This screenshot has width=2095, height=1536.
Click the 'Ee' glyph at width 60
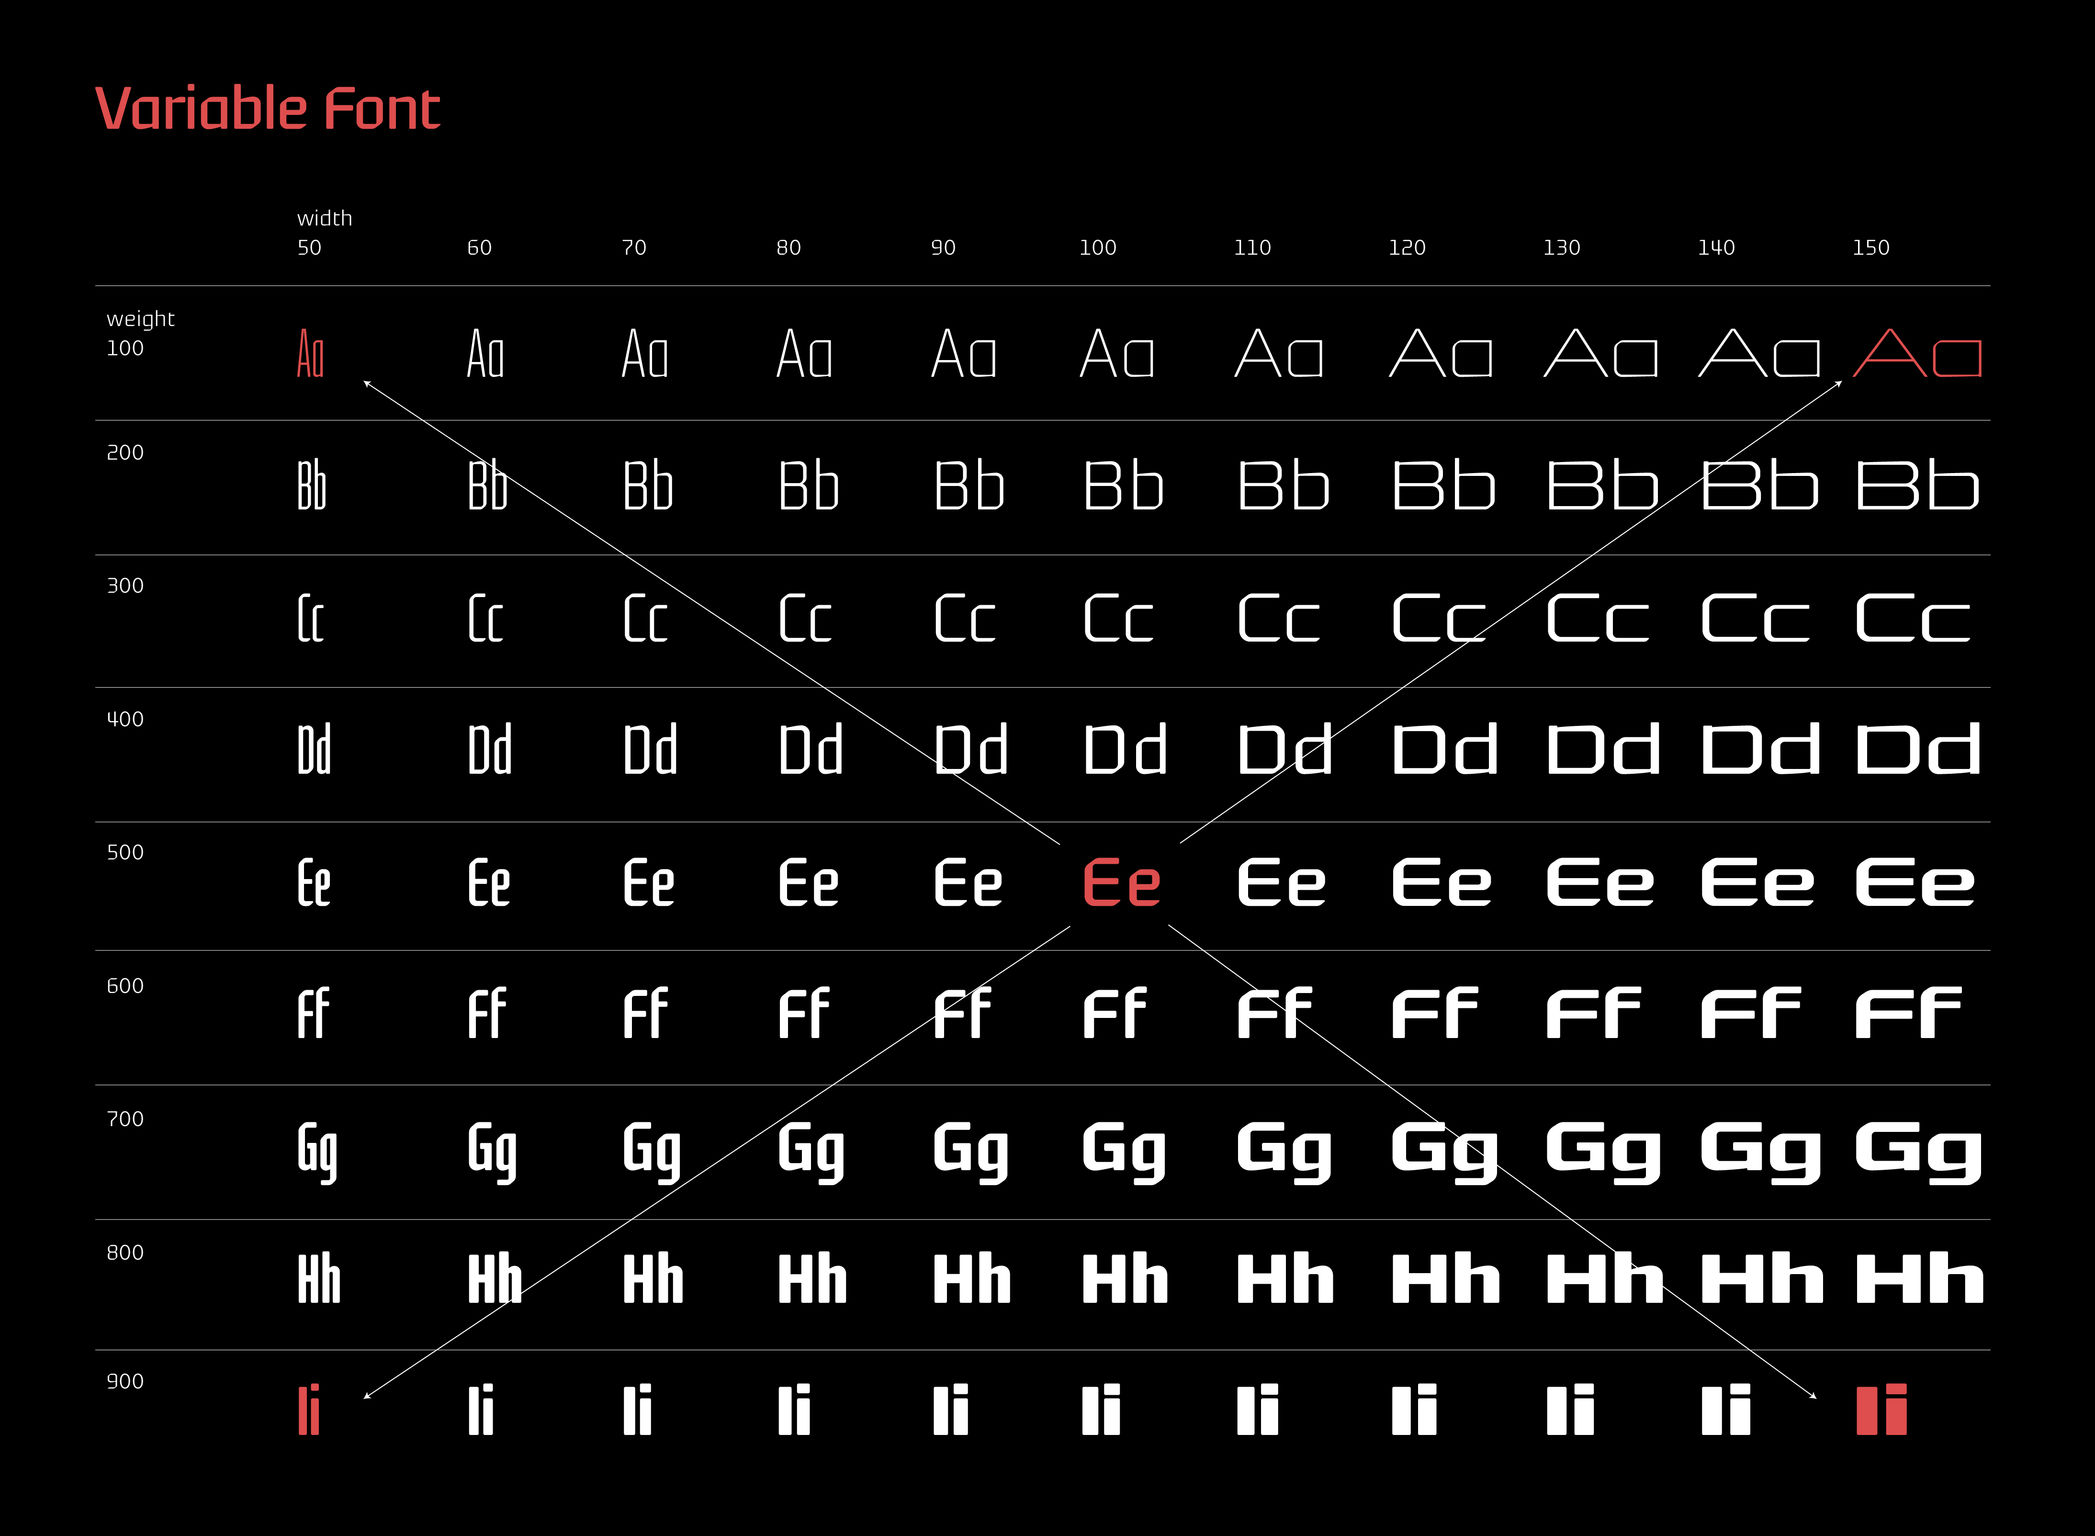point(488,884)
